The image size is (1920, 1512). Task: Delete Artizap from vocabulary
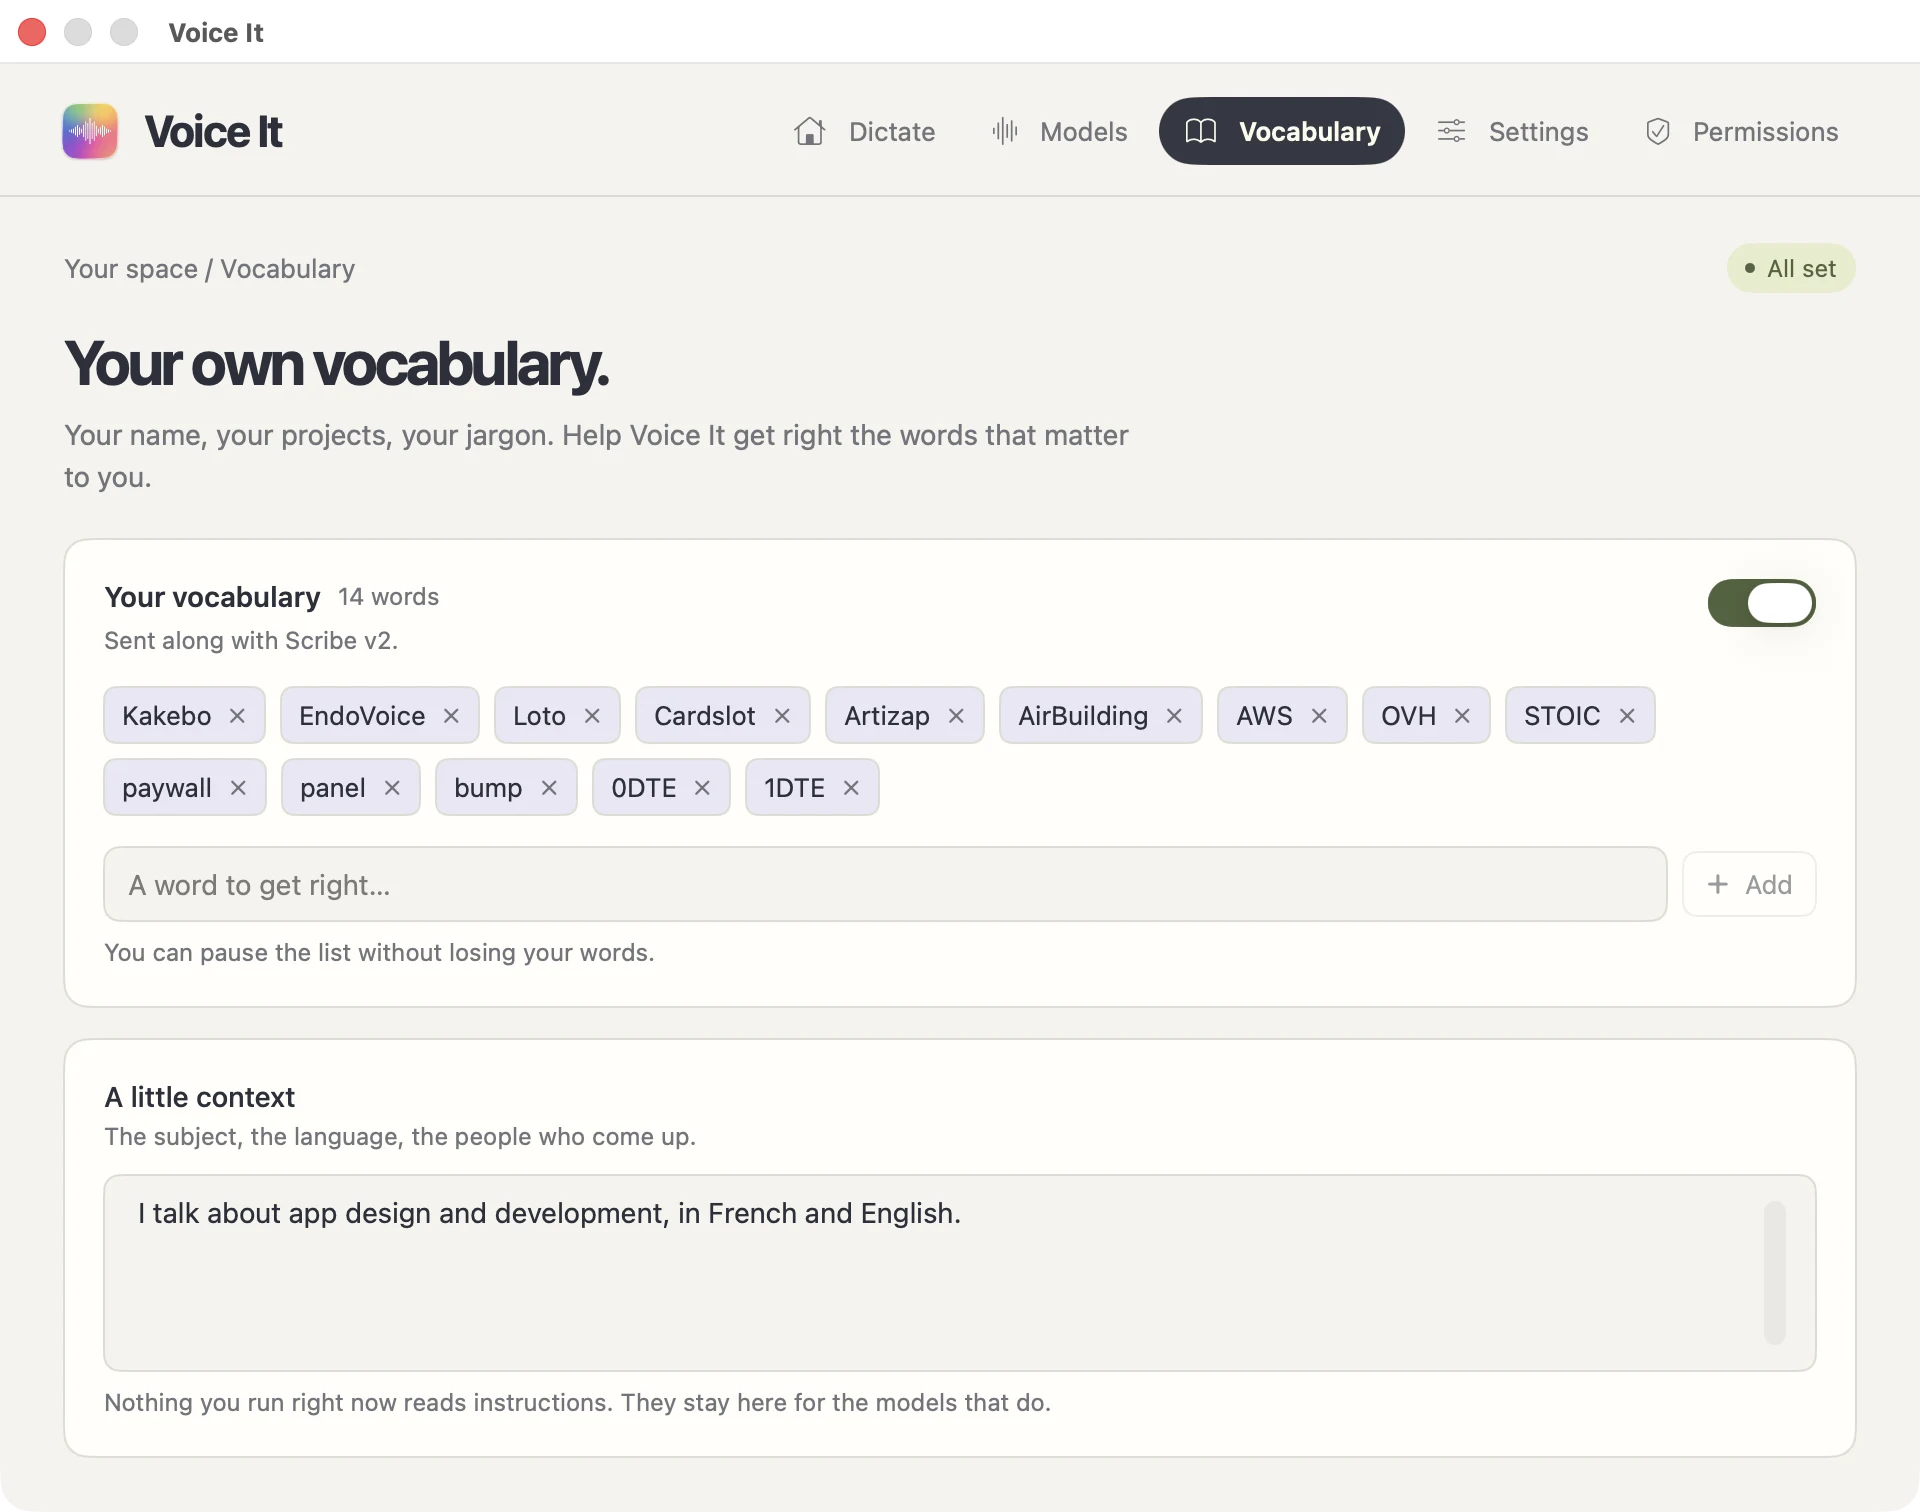point(956,716)
